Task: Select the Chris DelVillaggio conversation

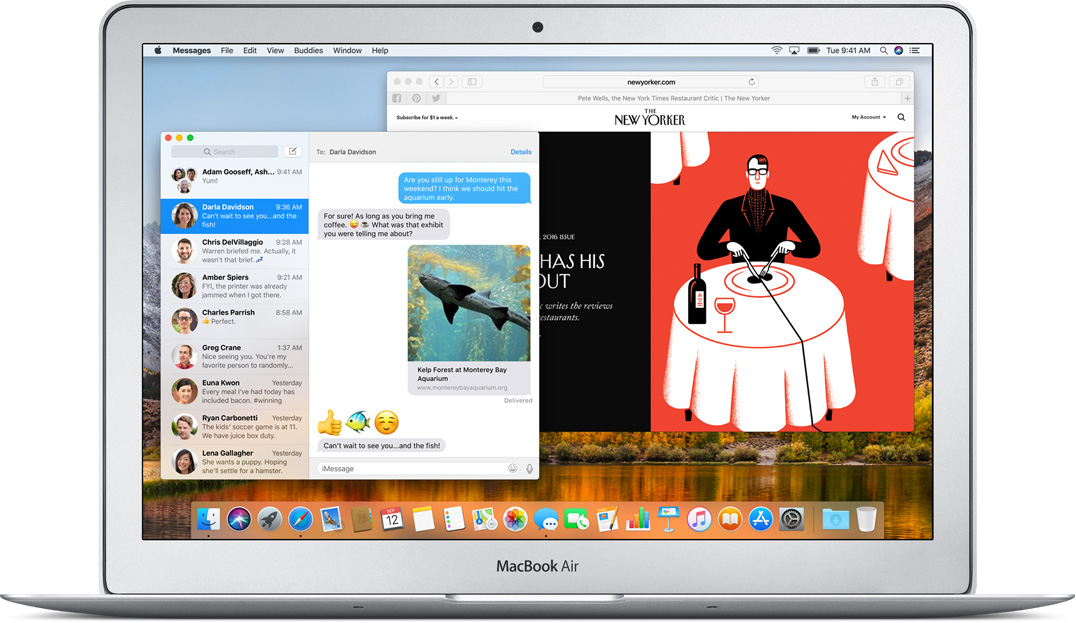Action: 235,250
